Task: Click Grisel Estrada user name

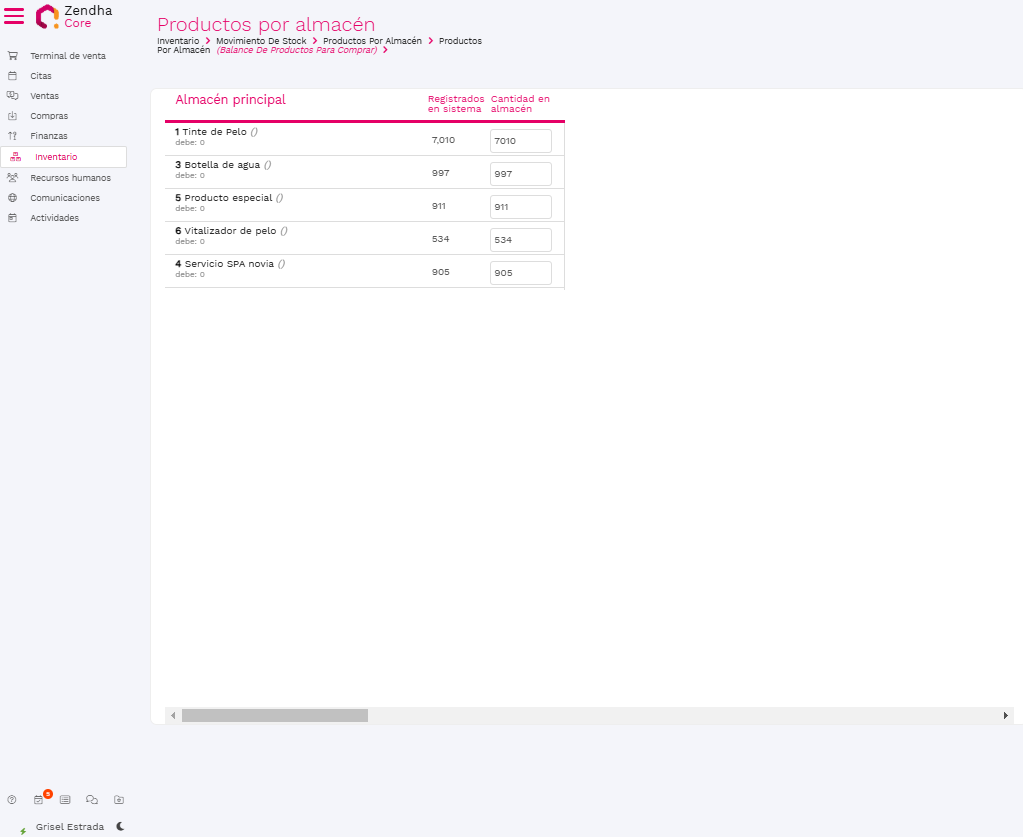Action: pos(70,827)
